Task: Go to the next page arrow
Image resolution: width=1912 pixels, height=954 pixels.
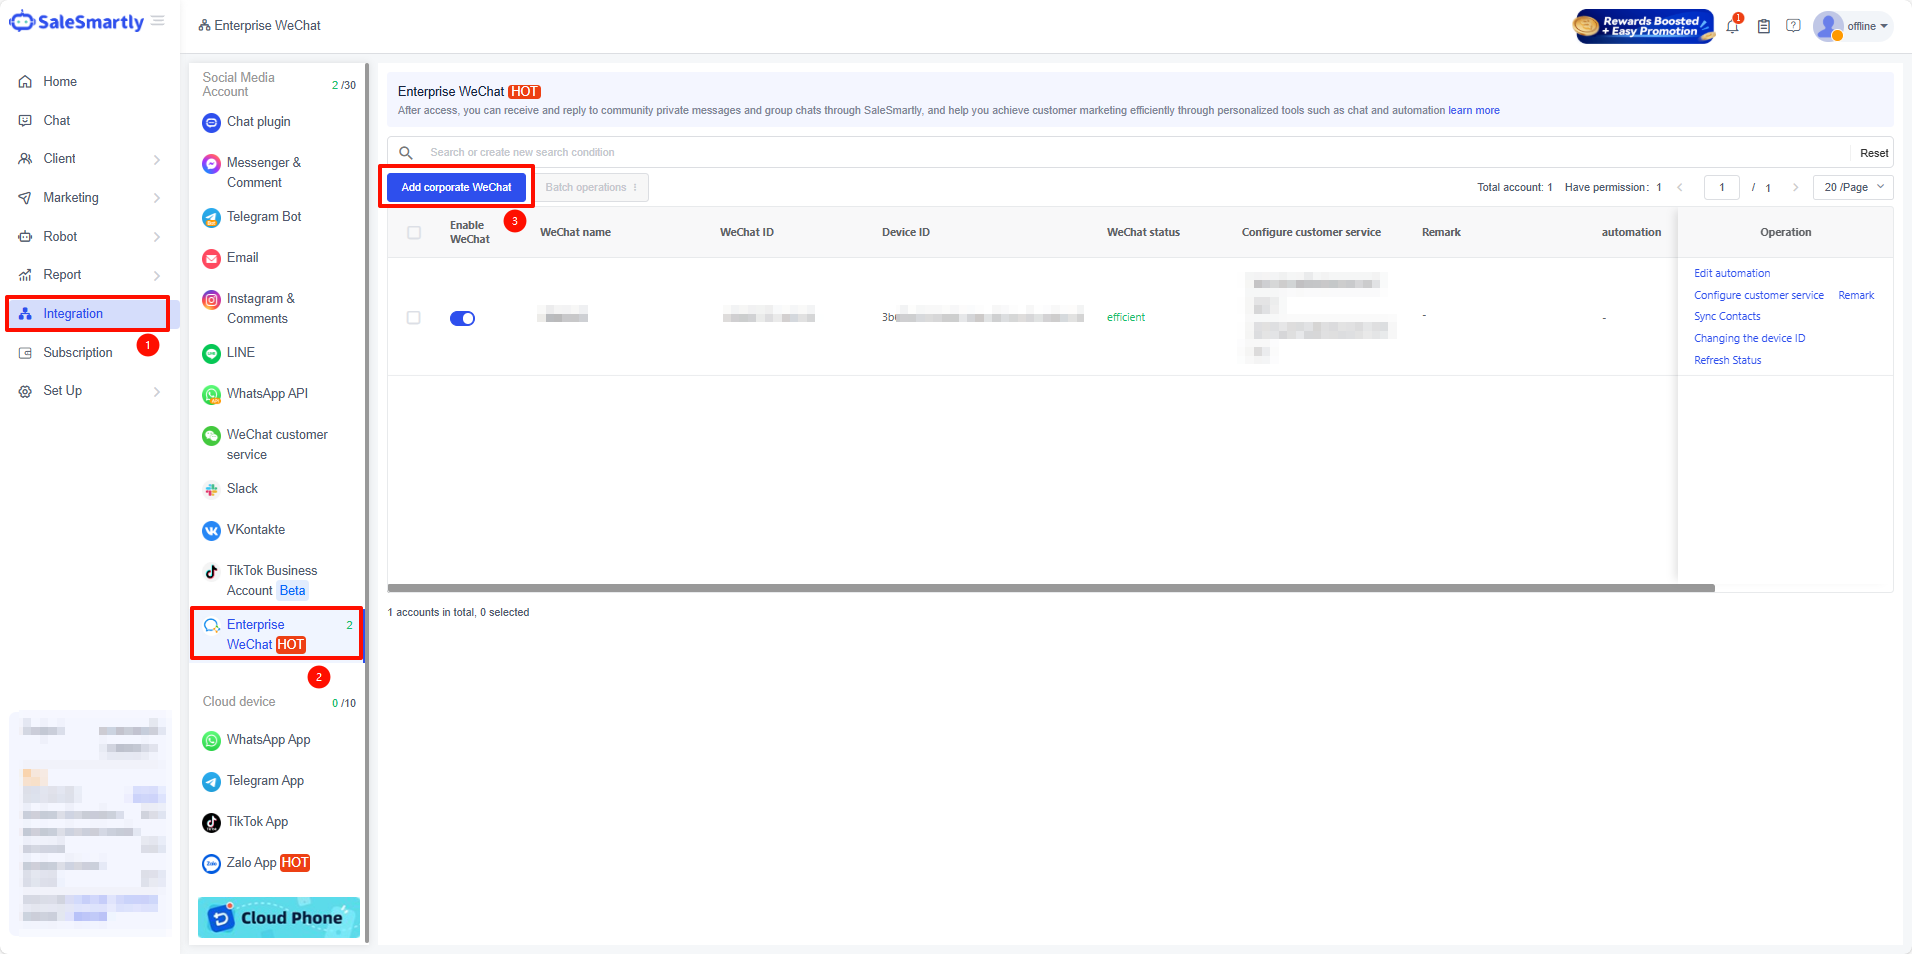Action: (1796, 187)
